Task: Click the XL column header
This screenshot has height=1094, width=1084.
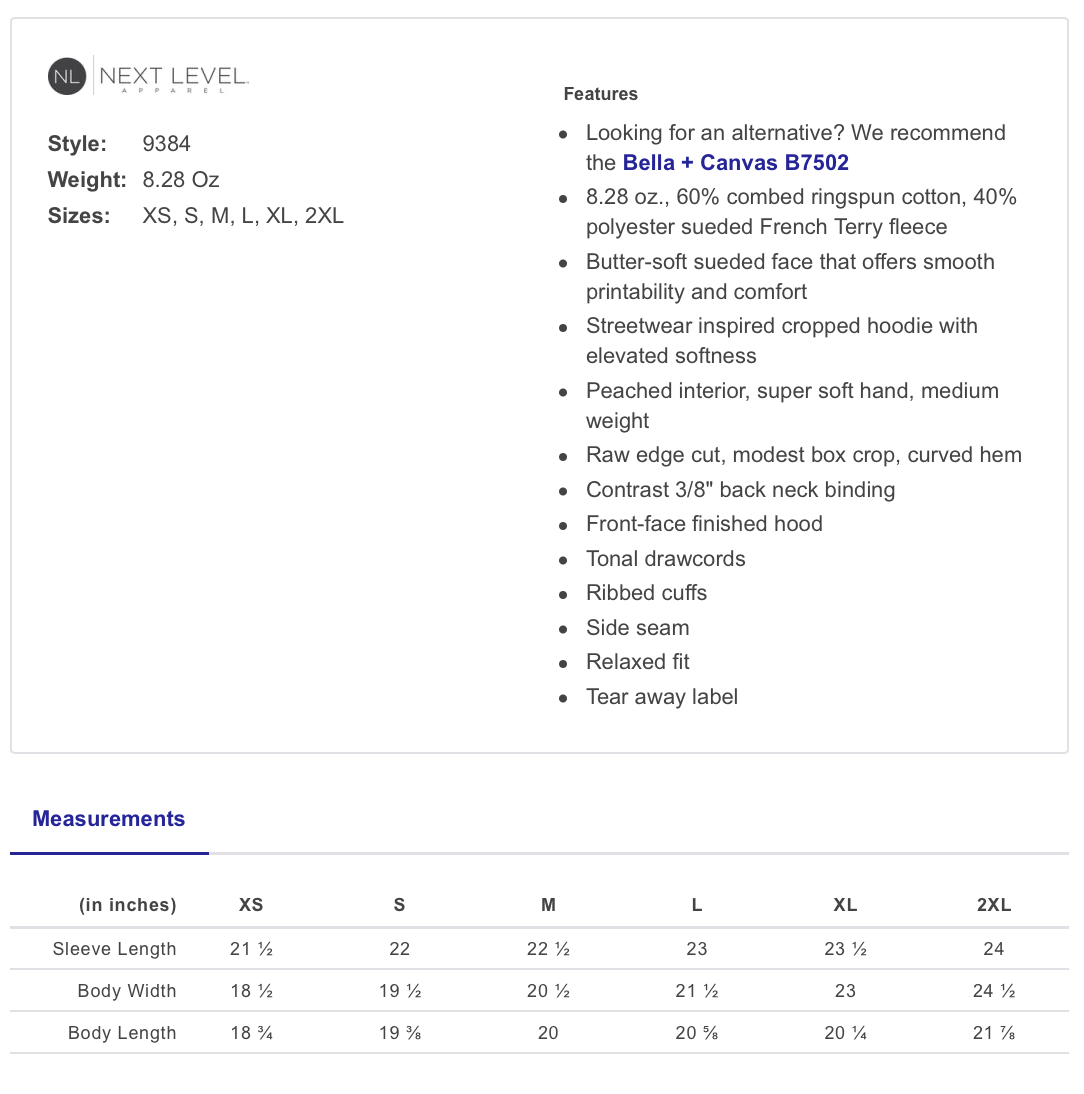Action: [845, 905]
